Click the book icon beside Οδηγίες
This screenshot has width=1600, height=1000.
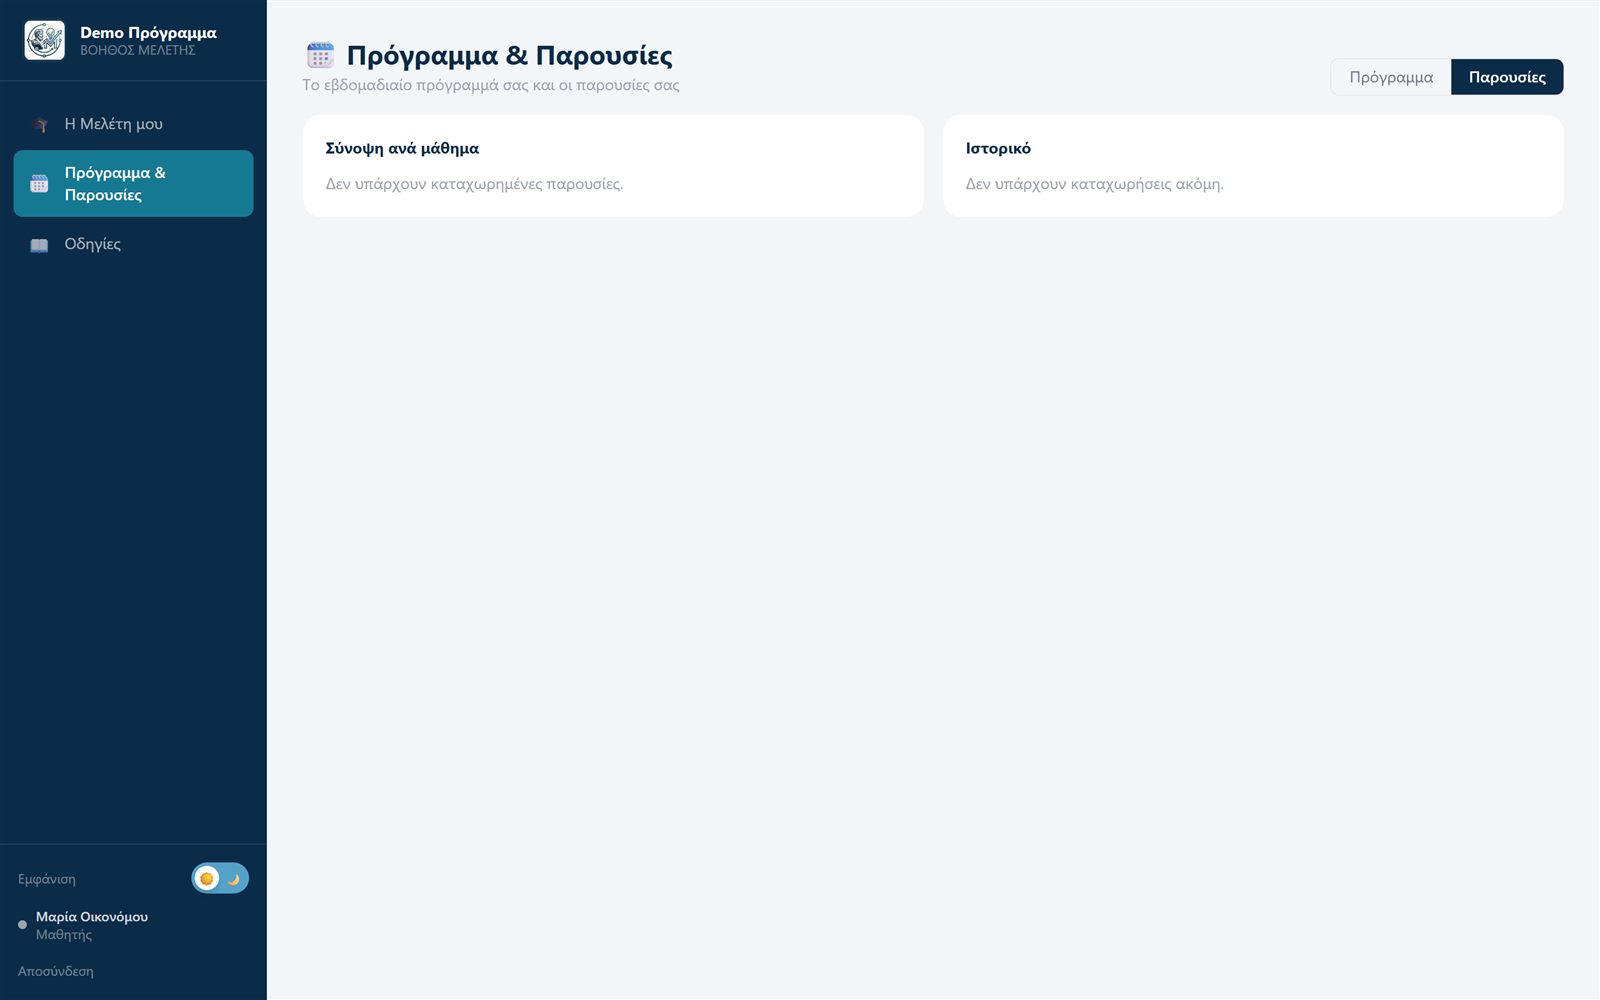click(39, 245)
